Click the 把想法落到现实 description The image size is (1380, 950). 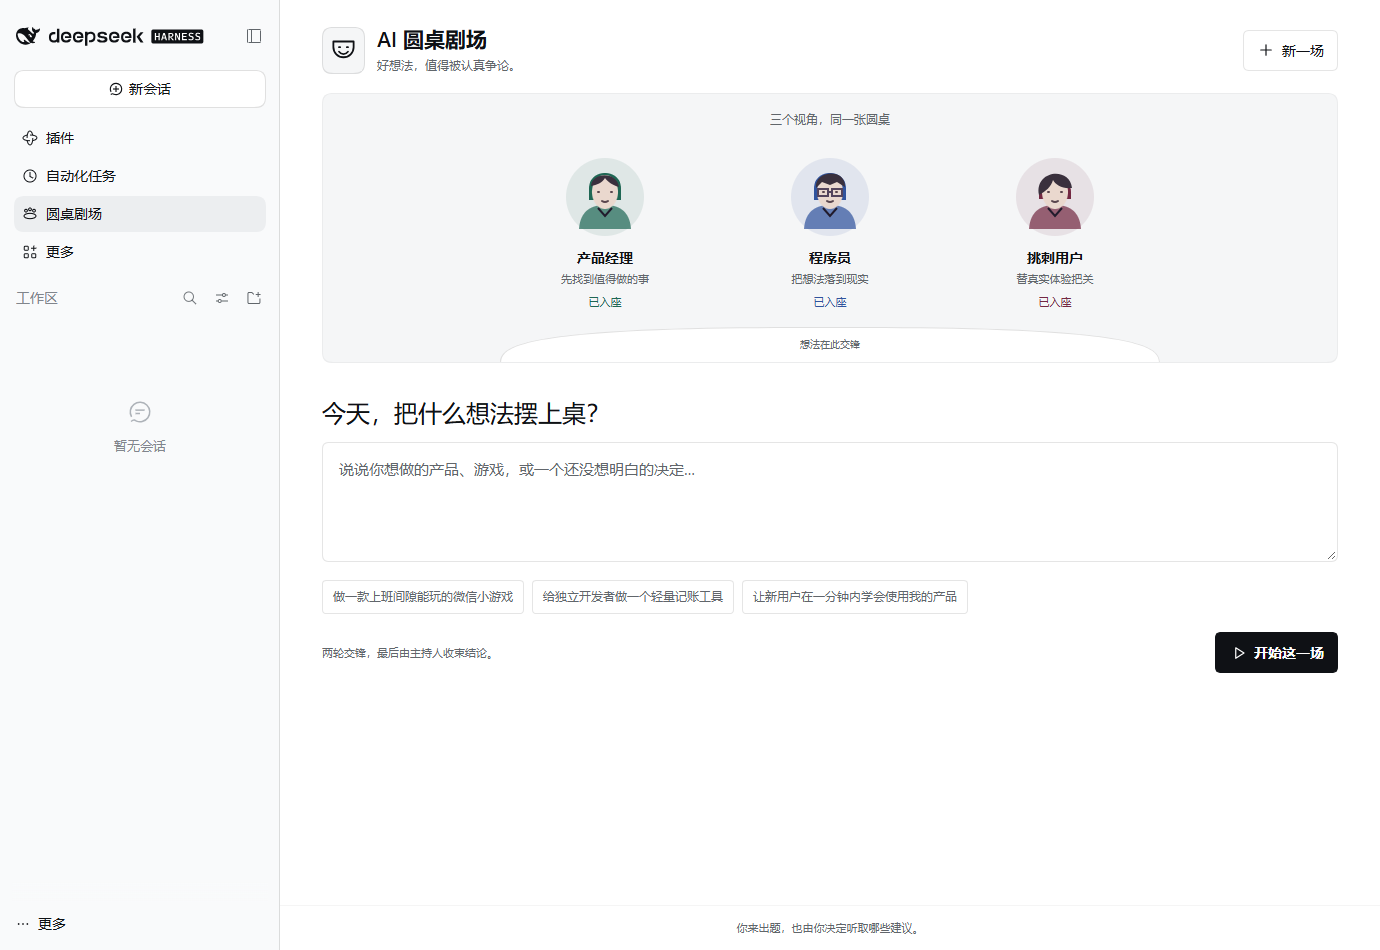(830, 280)
